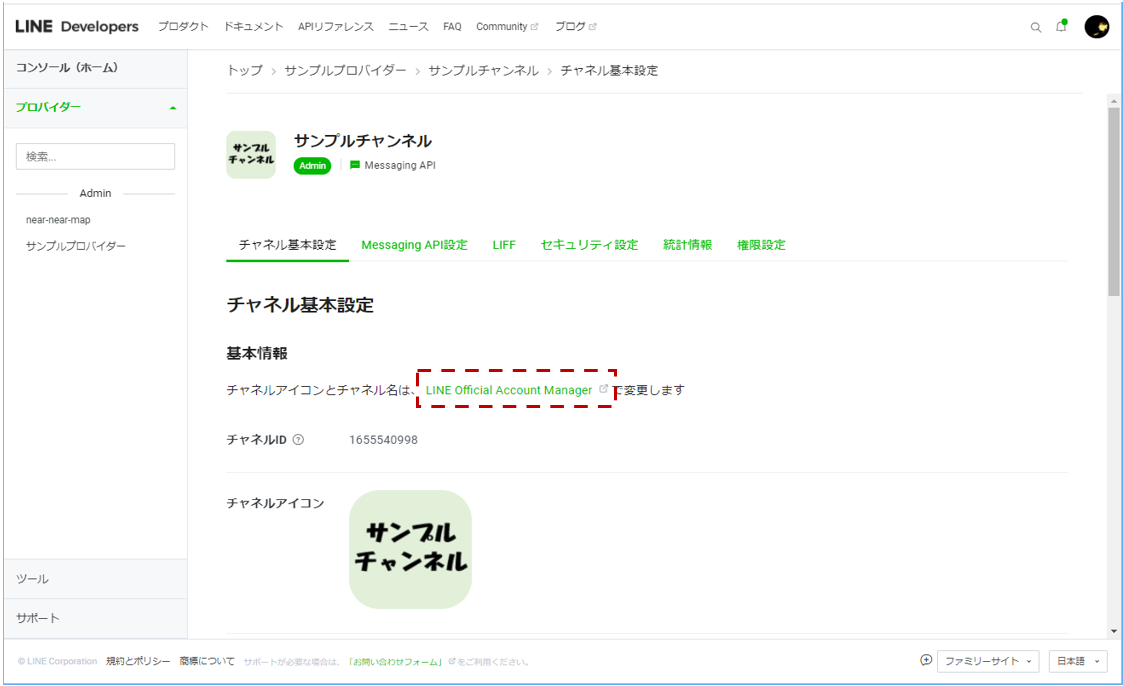Click the Messaging API flag icon

pos(353,166)
